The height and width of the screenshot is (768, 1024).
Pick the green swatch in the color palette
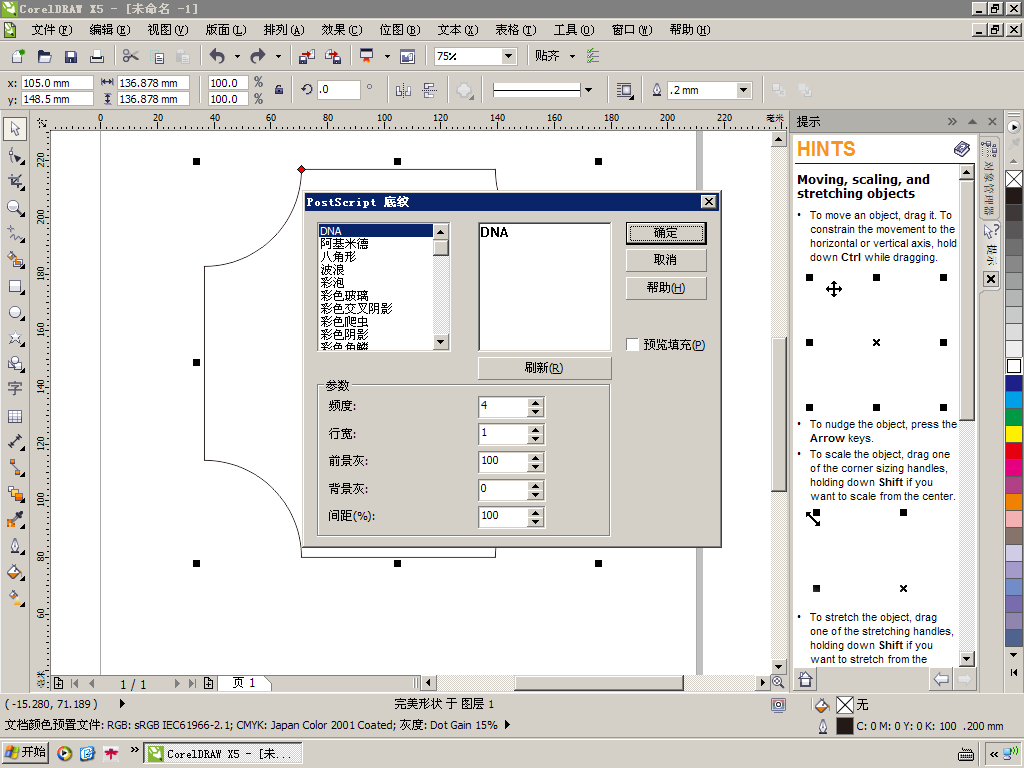[x=1014, y=417]
